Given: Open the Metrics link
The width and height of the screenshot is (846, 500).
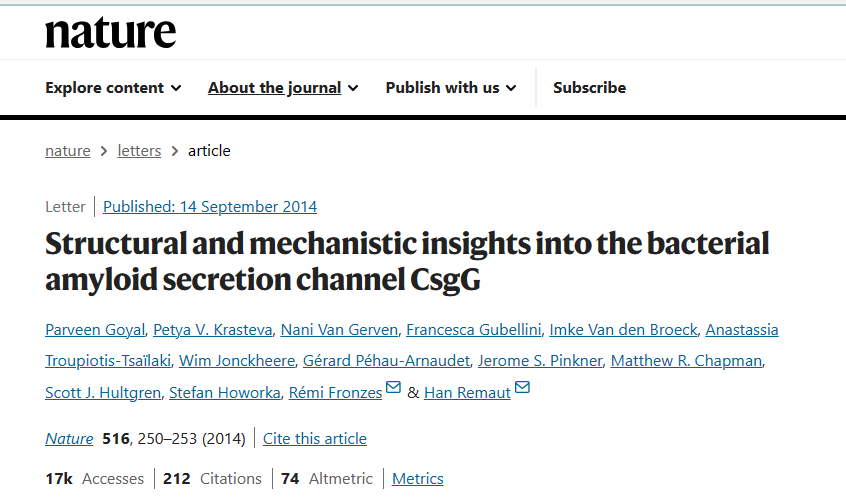Looking at the screenshot, I should (x=417, y=479).
